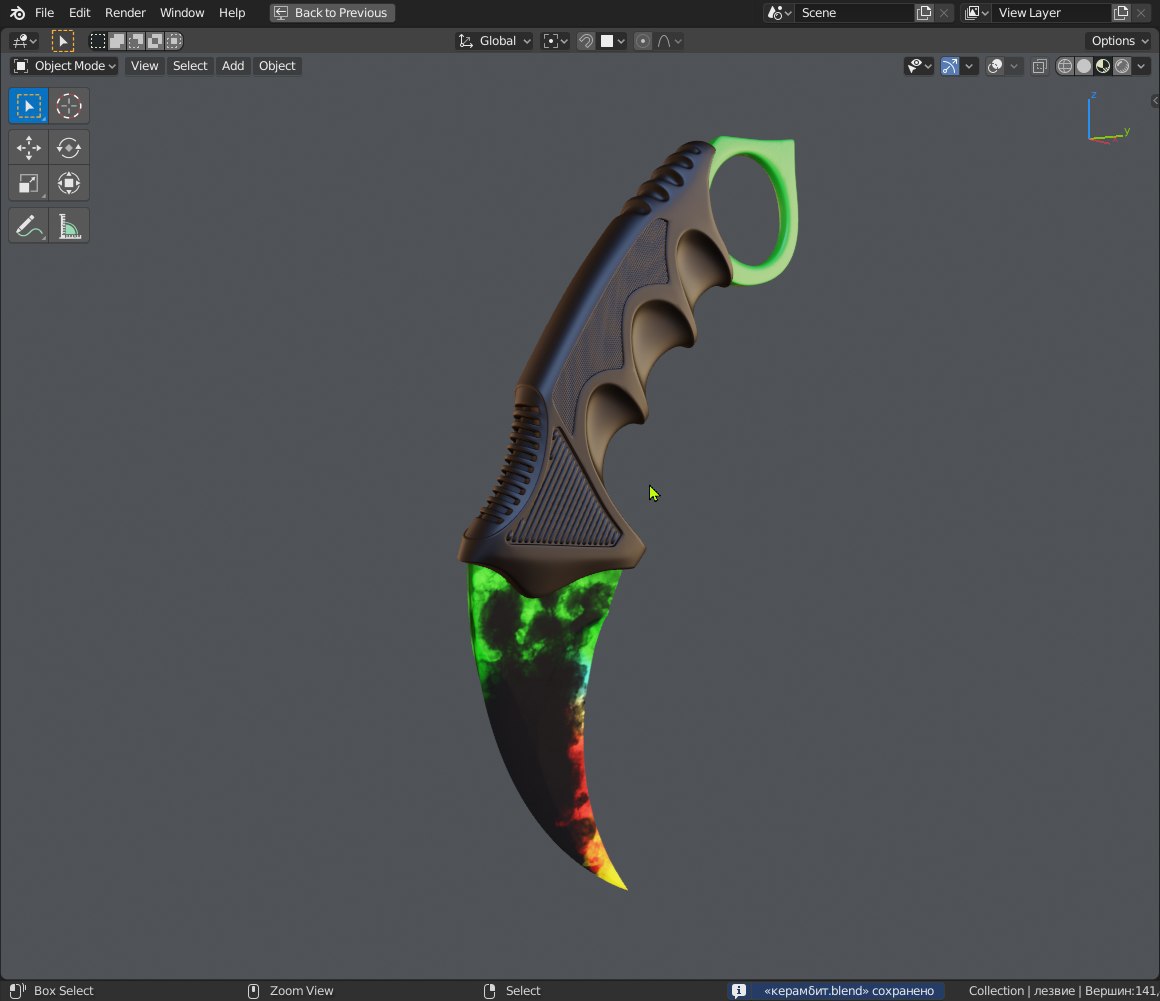The width and height of the screenshot is (1160, 1001).
Task: Expand the sidebar with the arrow tab
Action: pos(1155,101)
